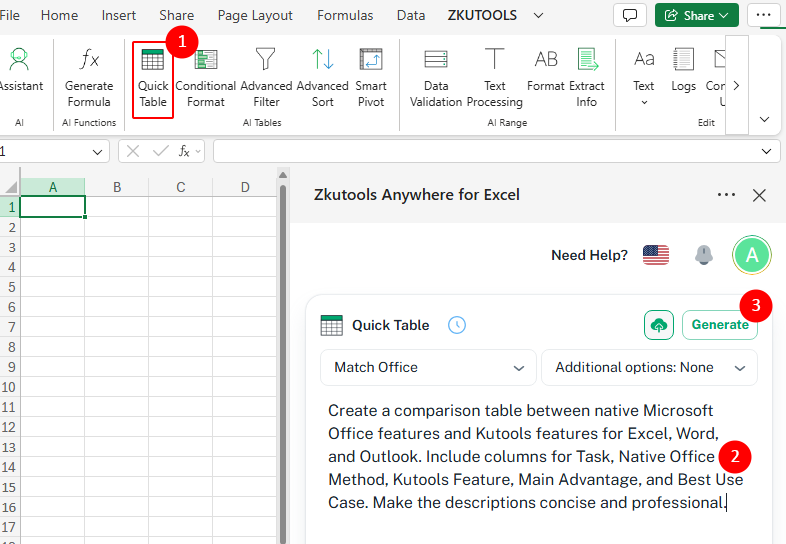
Task: Open Quick Table history clock icon
Action: pos(457,325)
